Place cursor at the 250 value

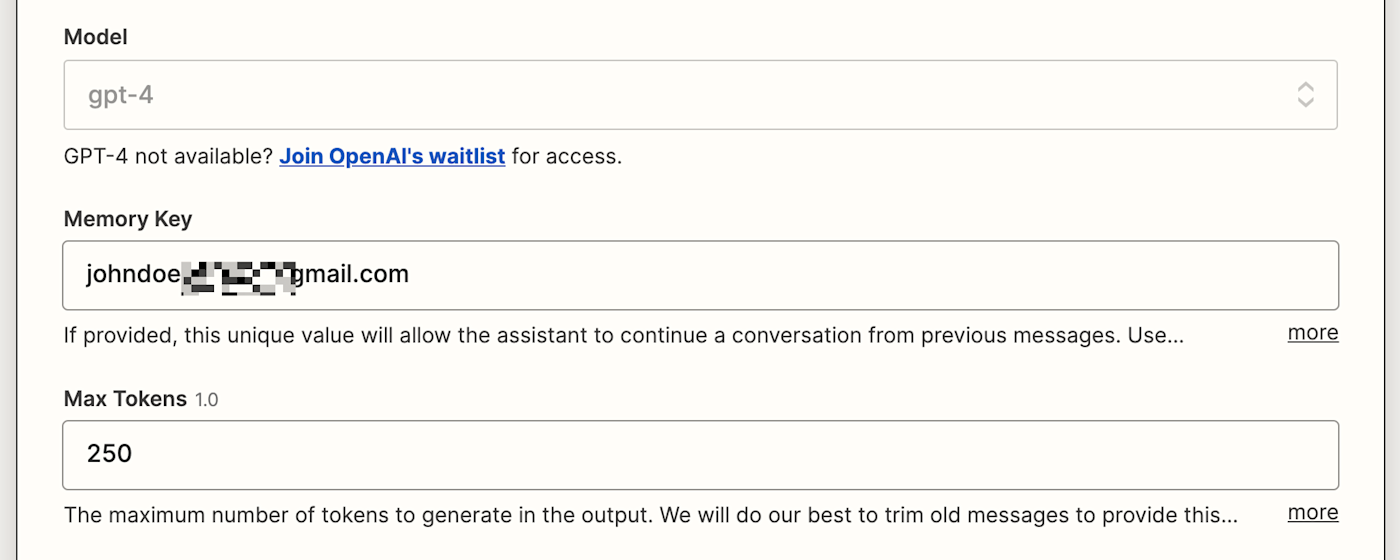(x=109, y=454)
